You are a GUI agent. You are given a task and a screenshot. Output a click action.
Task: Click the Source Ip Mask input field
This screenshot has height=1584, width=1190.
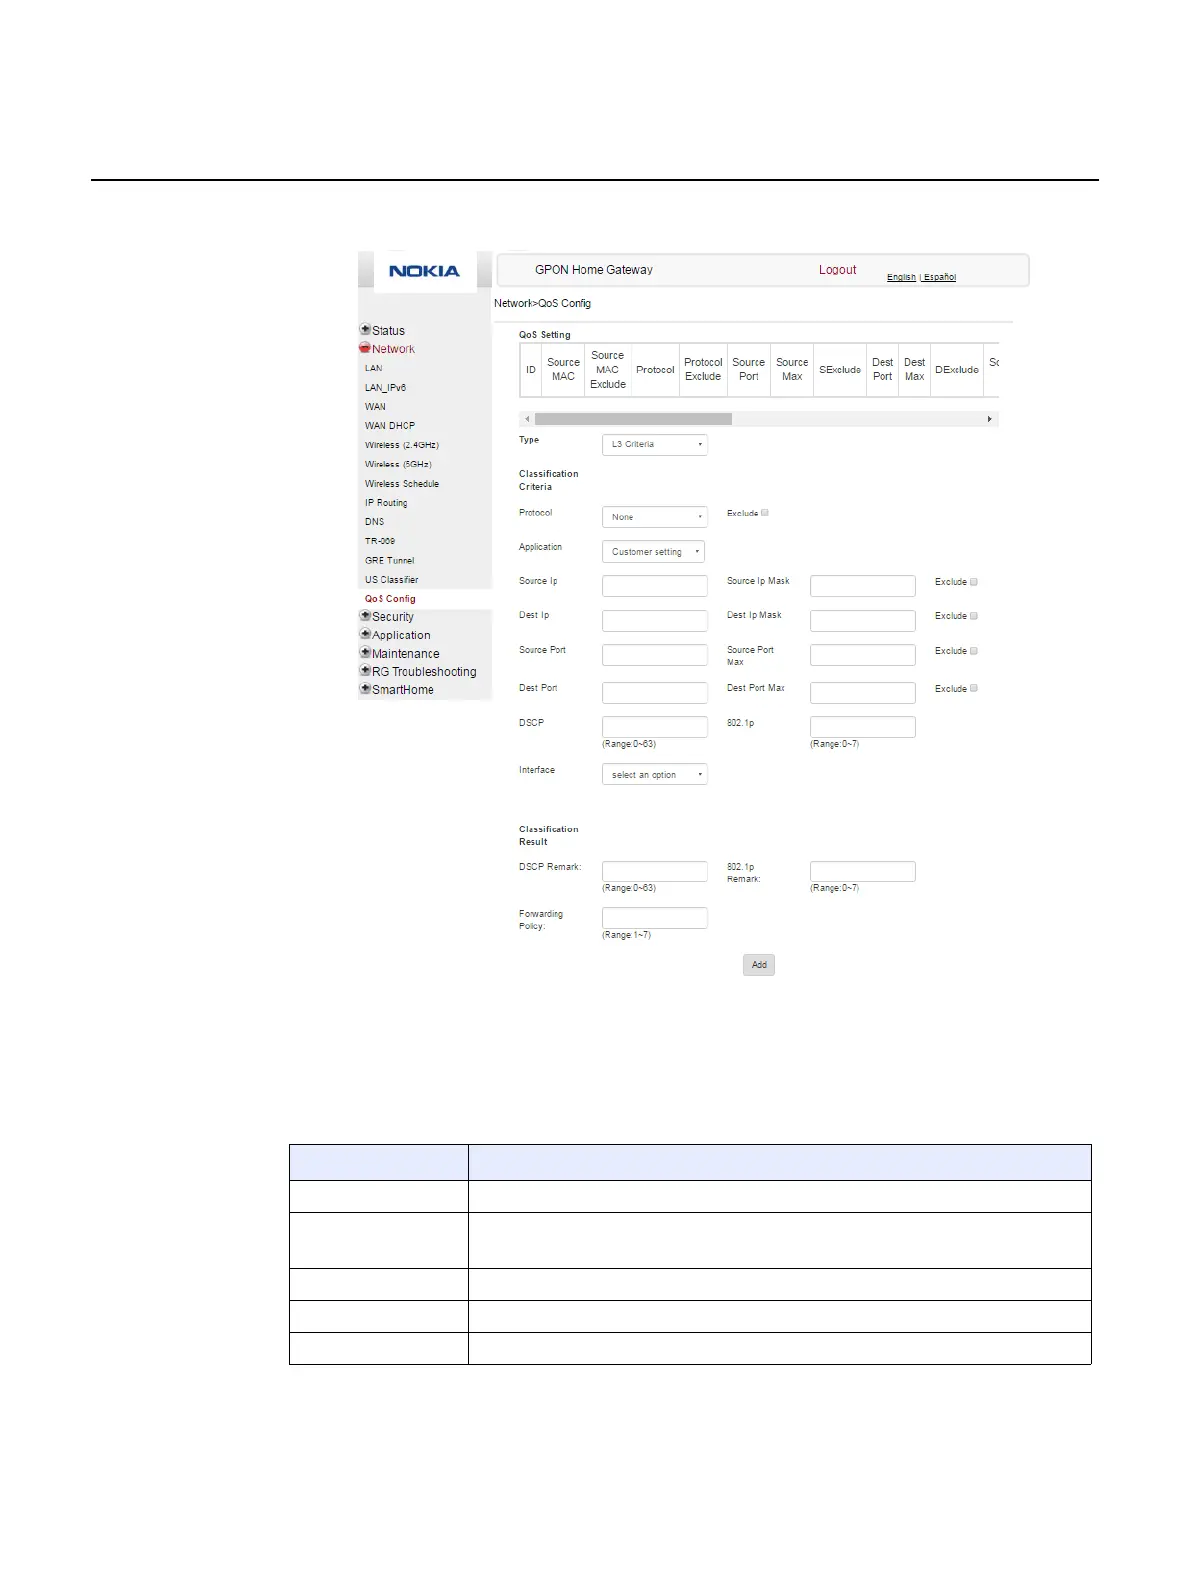tap(863, 586)
